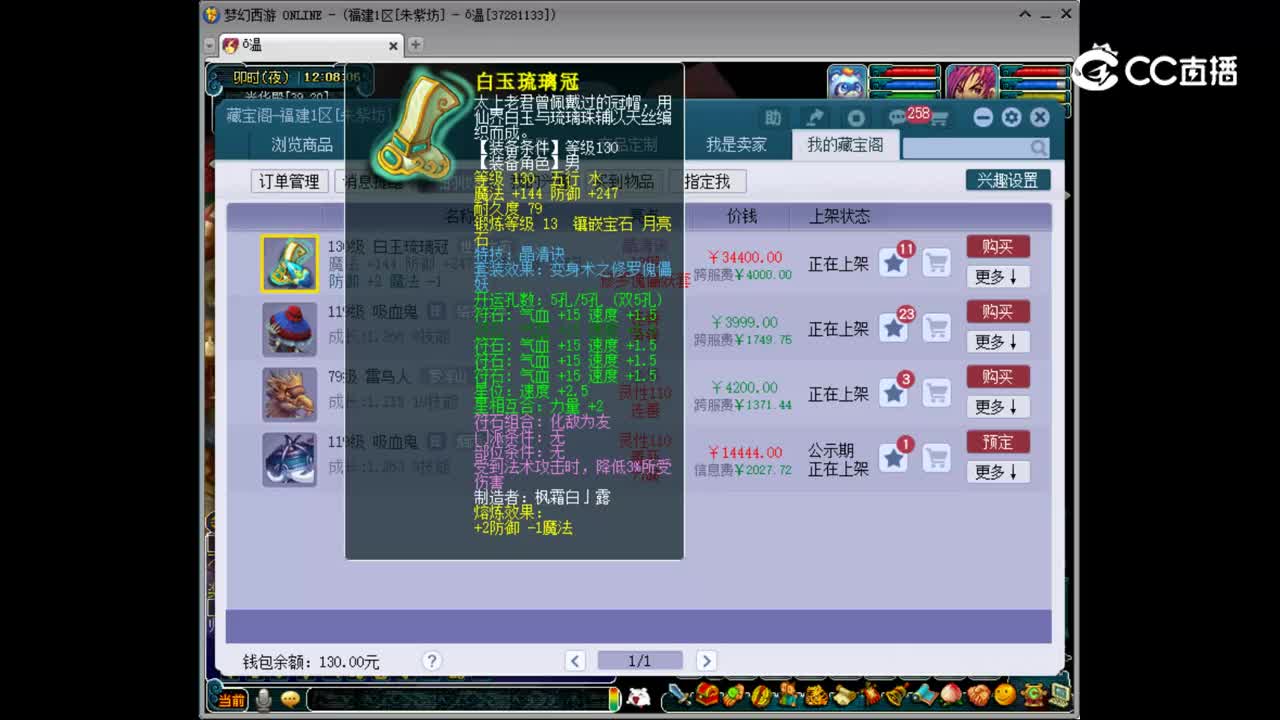
Task: Click the scroll icon in game toolbar
Action: click(x=843, y=694)
